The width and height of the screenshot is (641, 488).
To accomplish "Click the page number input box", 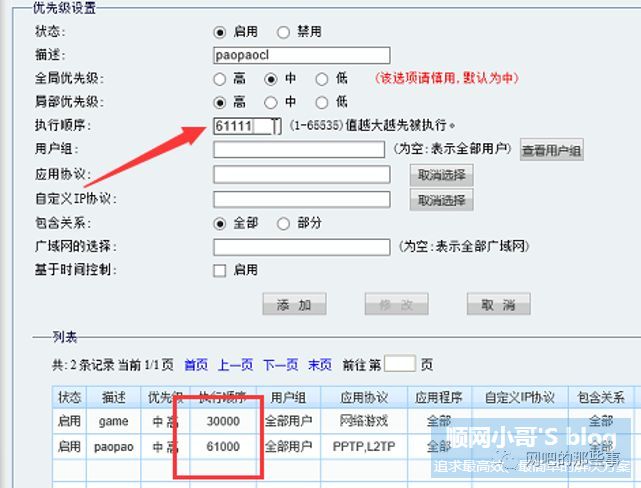I will tap(399, 364).
